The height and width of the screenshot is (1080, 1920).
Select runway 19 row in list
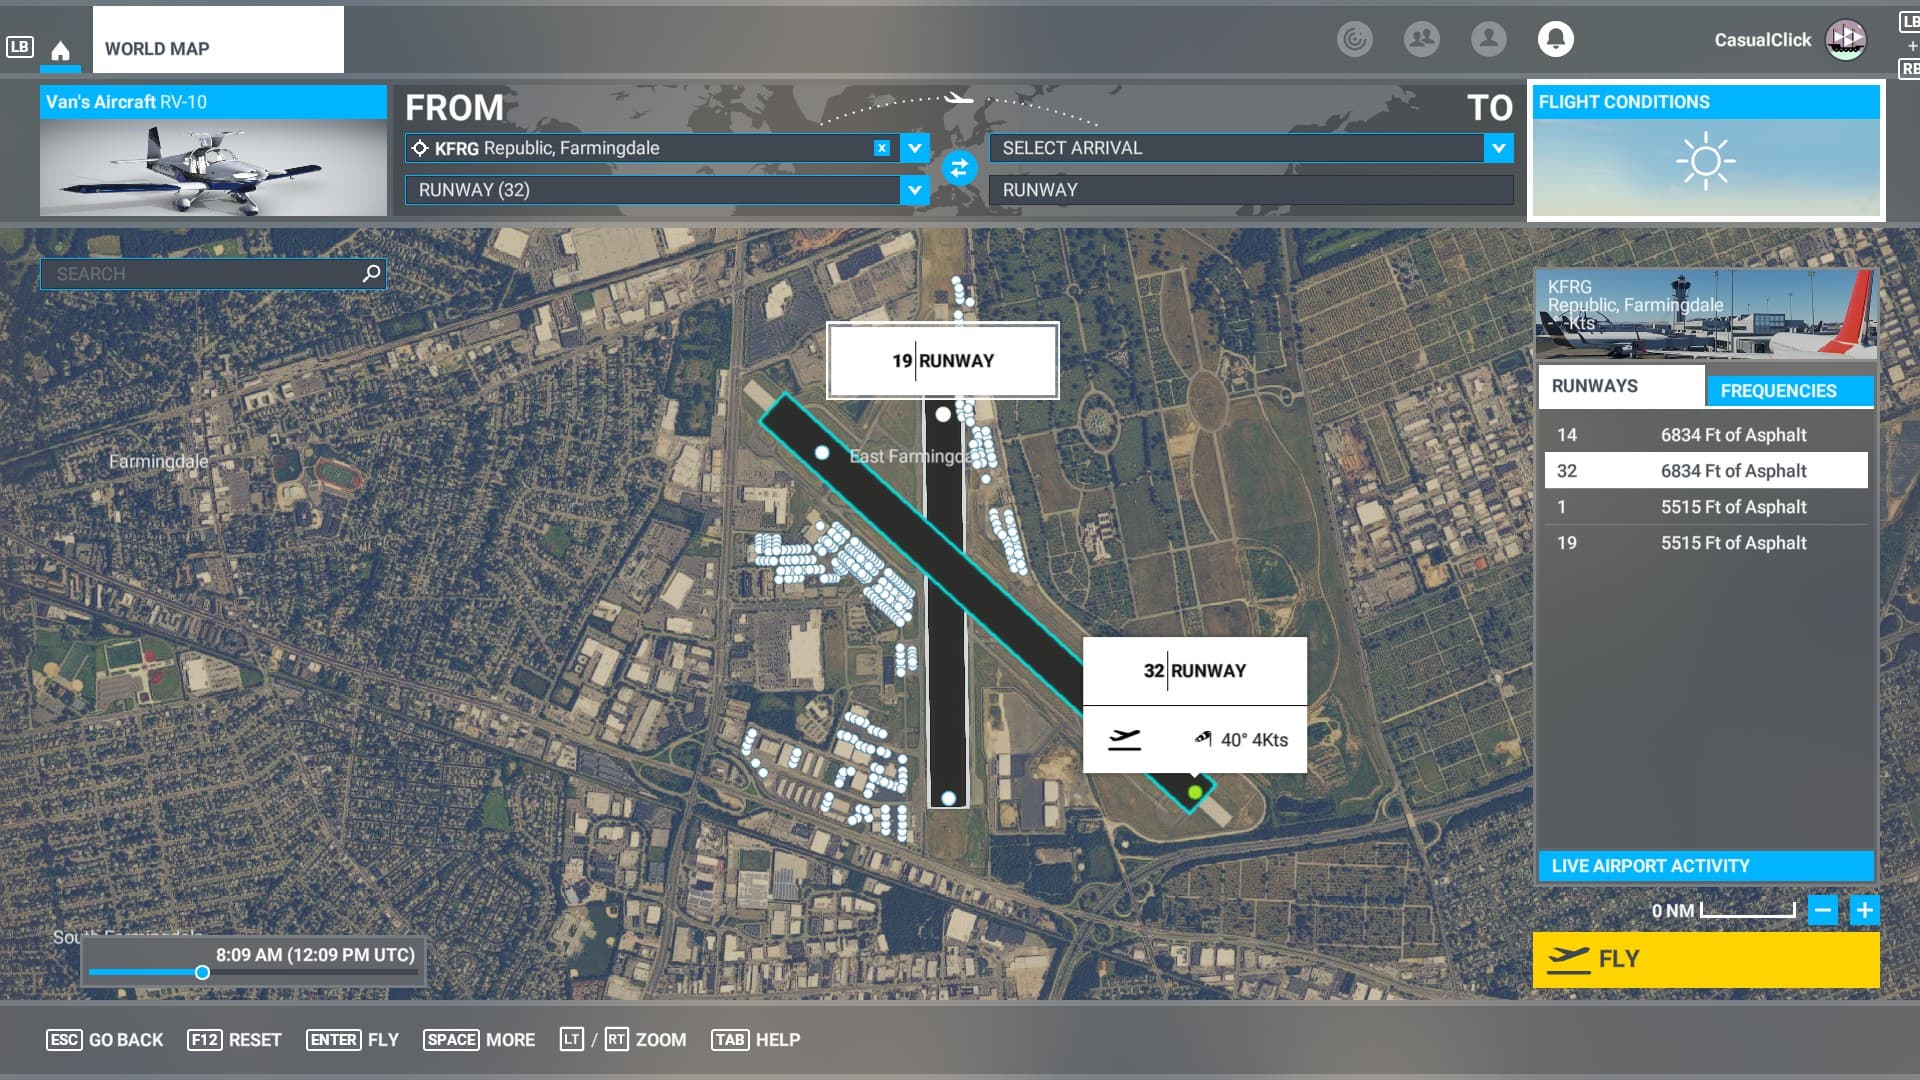[1706, 543]
